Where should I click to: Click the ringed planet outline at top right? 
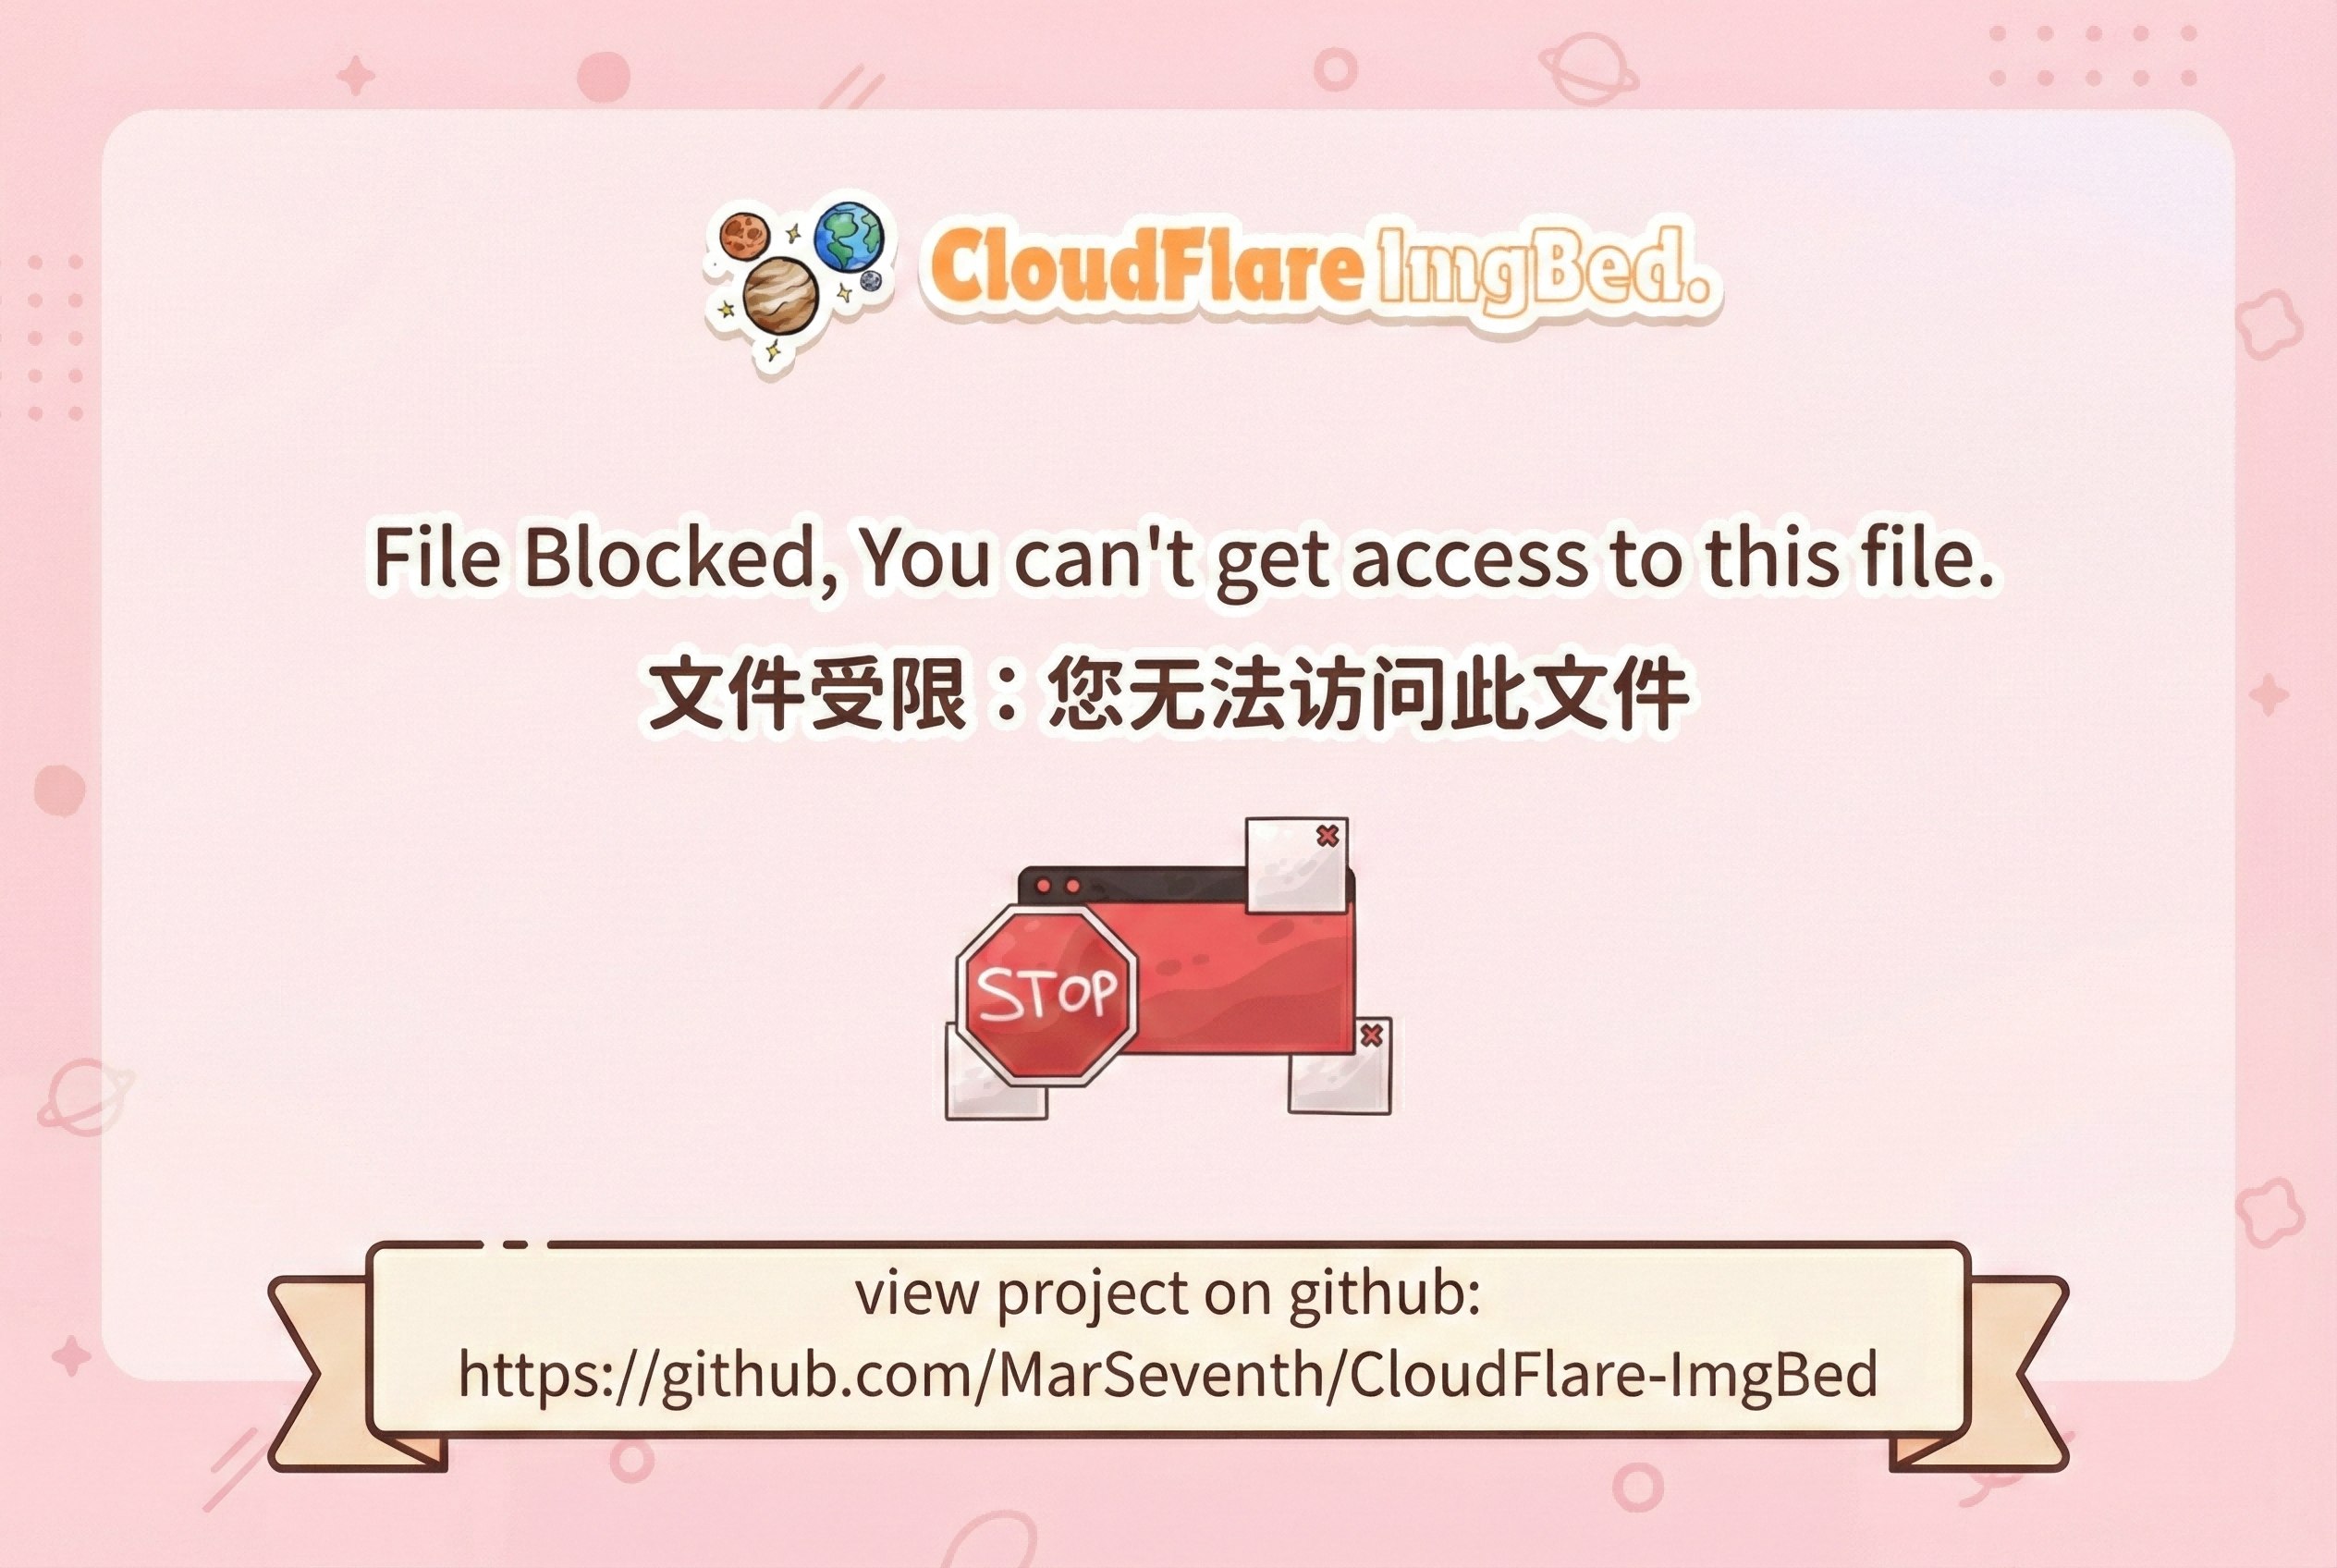1587,68
